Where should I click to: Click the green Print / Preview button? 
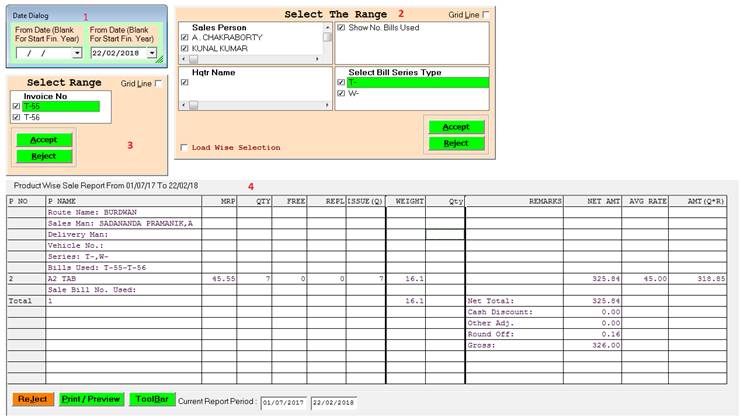point(91,399)
